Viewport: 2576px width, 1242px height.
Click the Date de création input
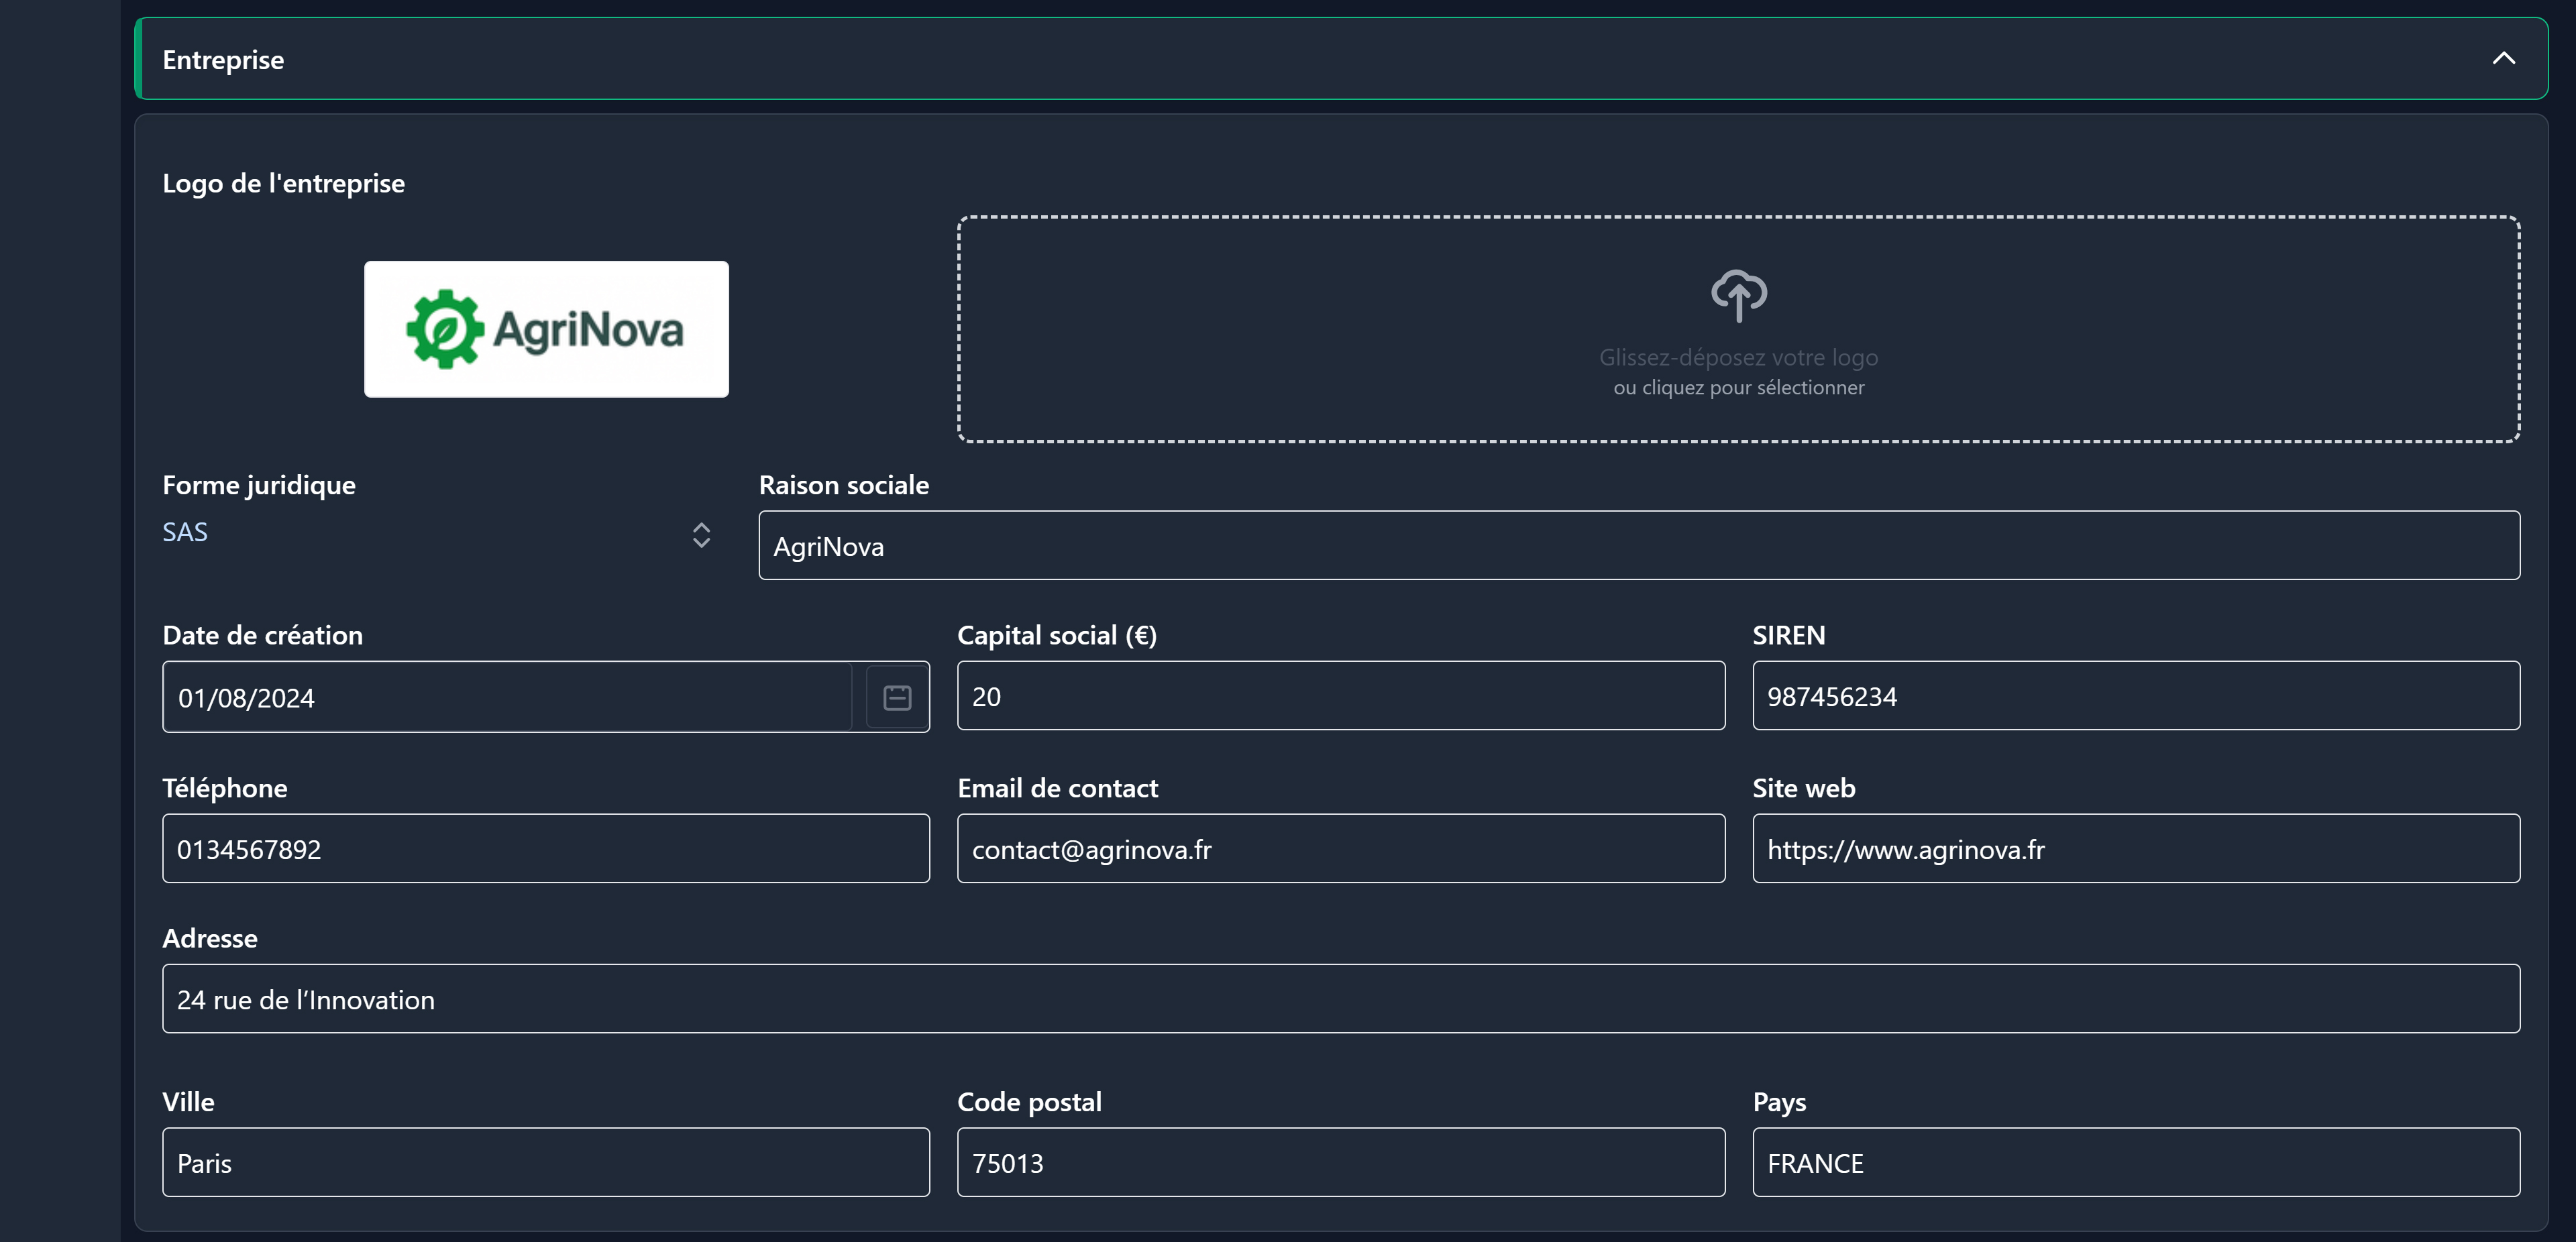[x=506, y=697]
